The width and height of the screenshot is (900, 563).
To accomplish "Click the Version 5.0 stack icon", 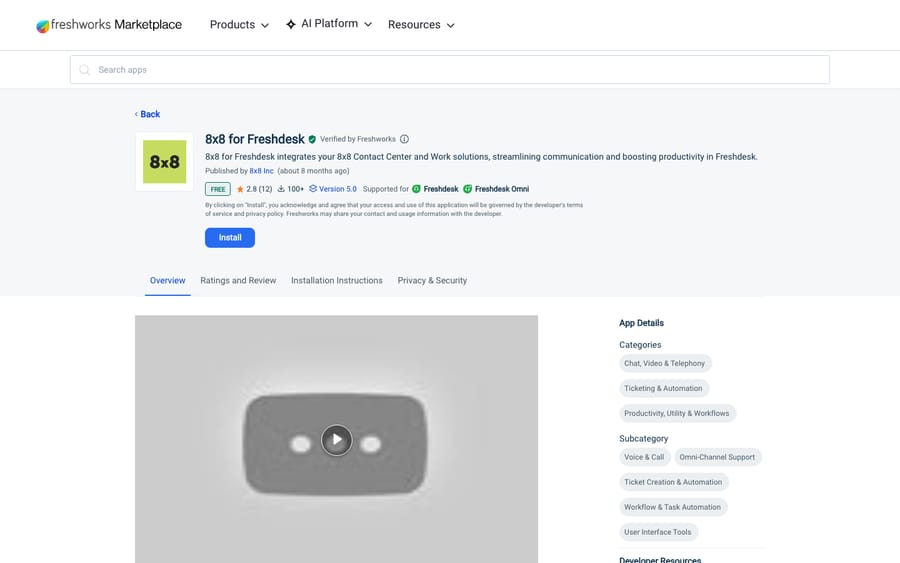I will click(x=313, y=189).
